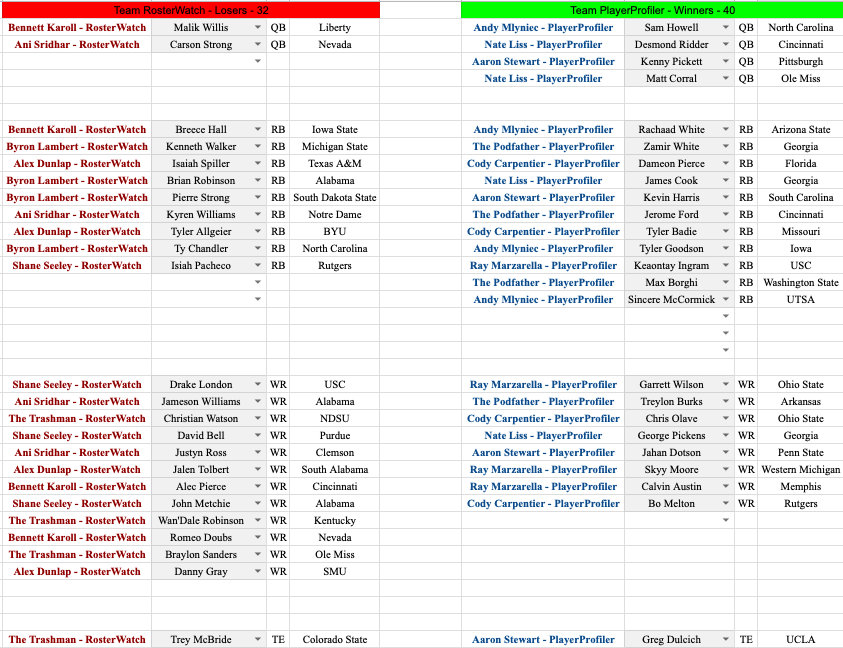
Task: Open Garrett Wilson's dropdown arrow
Action: point(725,385)
